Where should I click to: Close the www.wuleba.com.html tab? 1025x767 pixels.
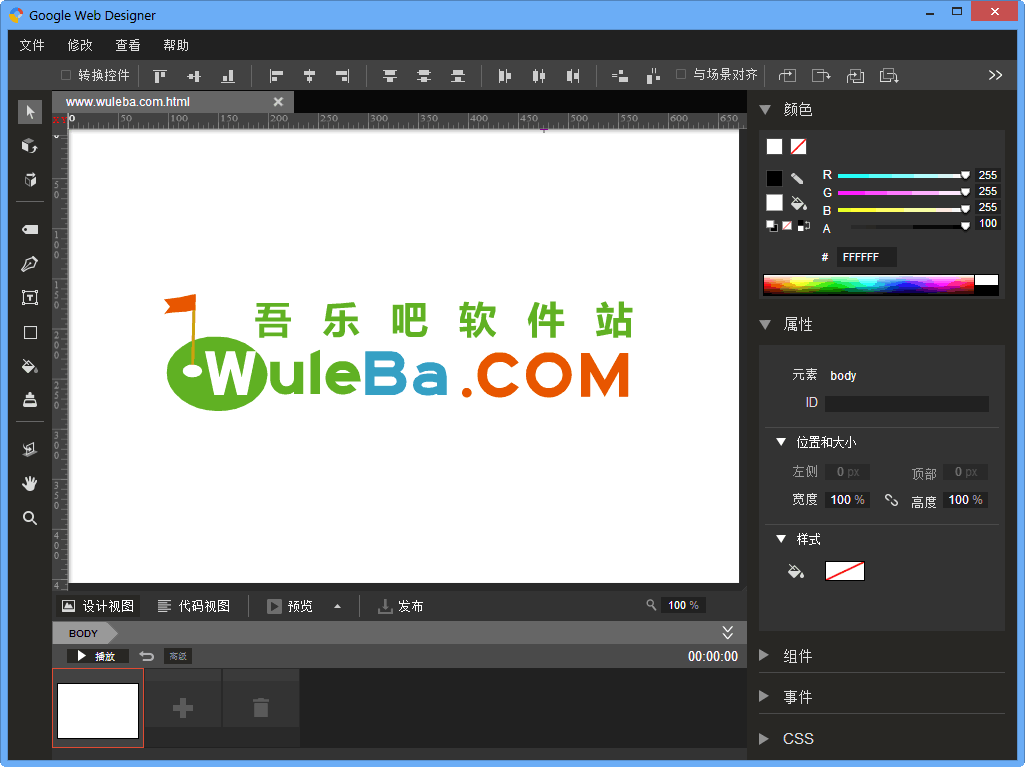278,101
